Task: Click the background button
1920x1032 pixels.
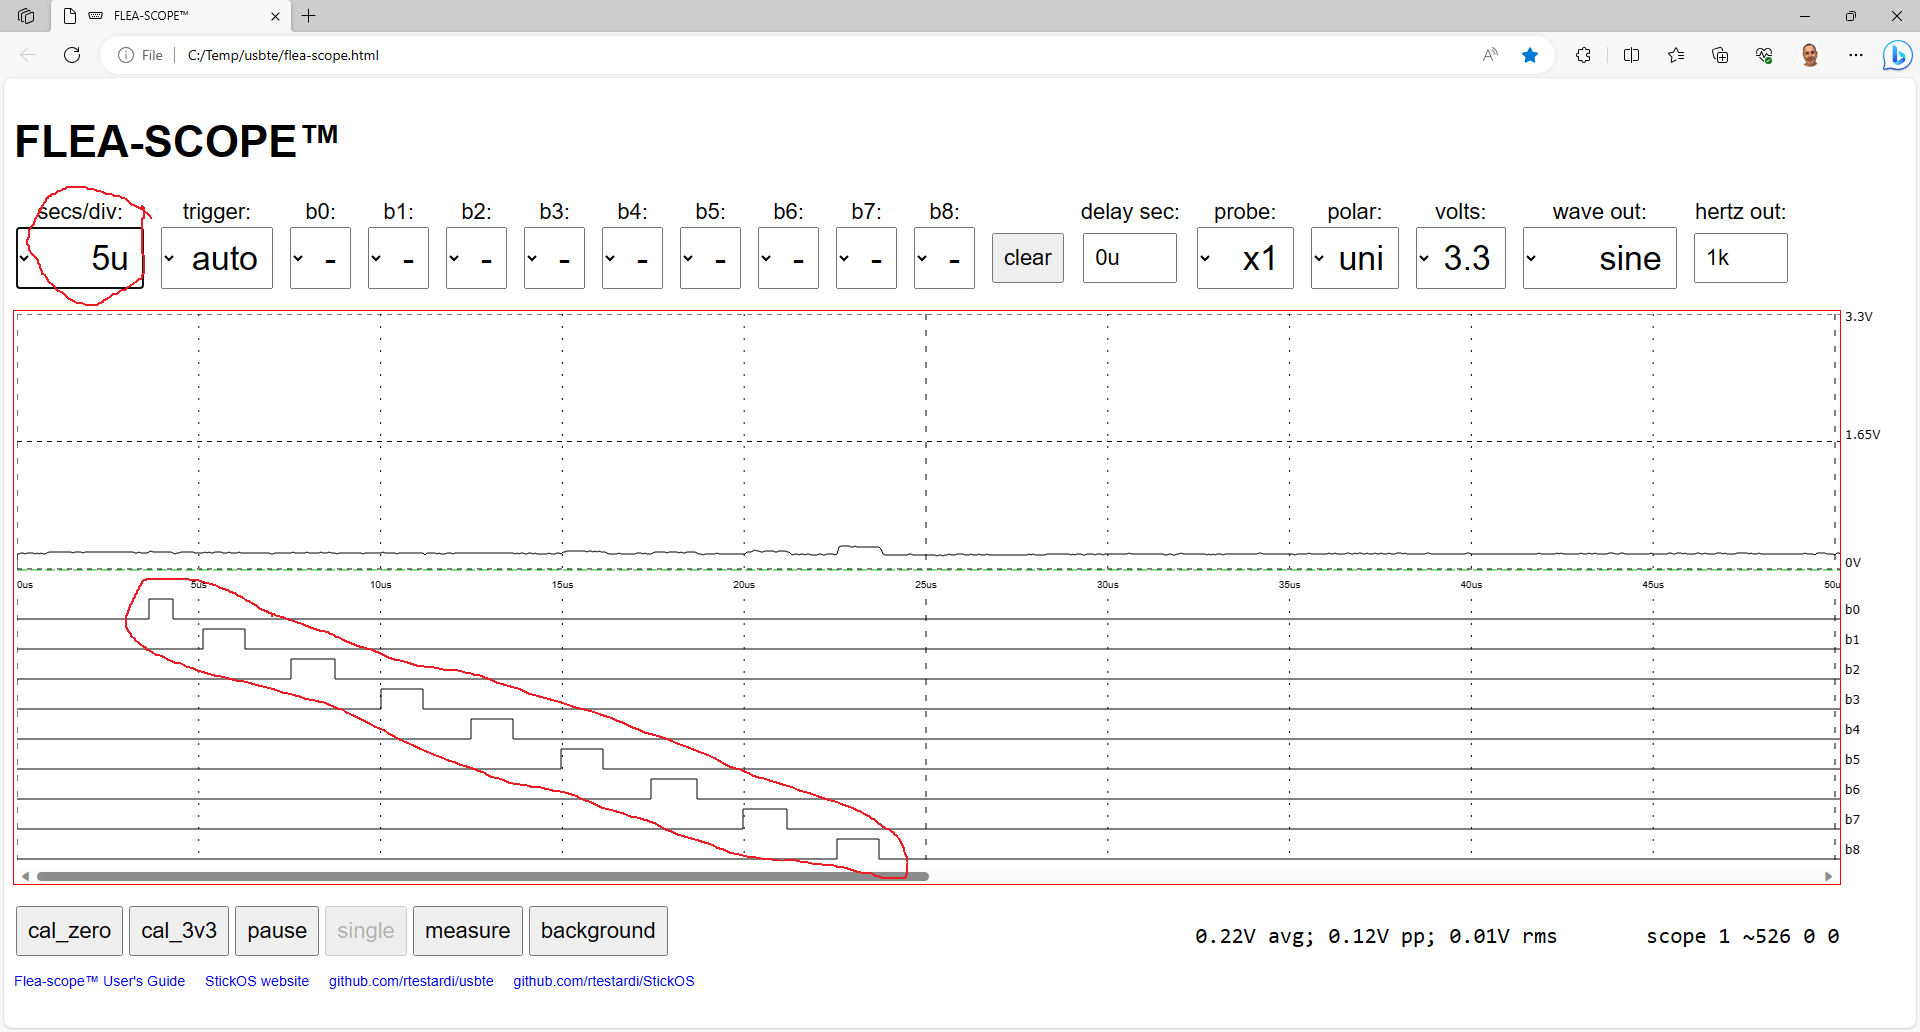Action: click(x=598, y=931)
